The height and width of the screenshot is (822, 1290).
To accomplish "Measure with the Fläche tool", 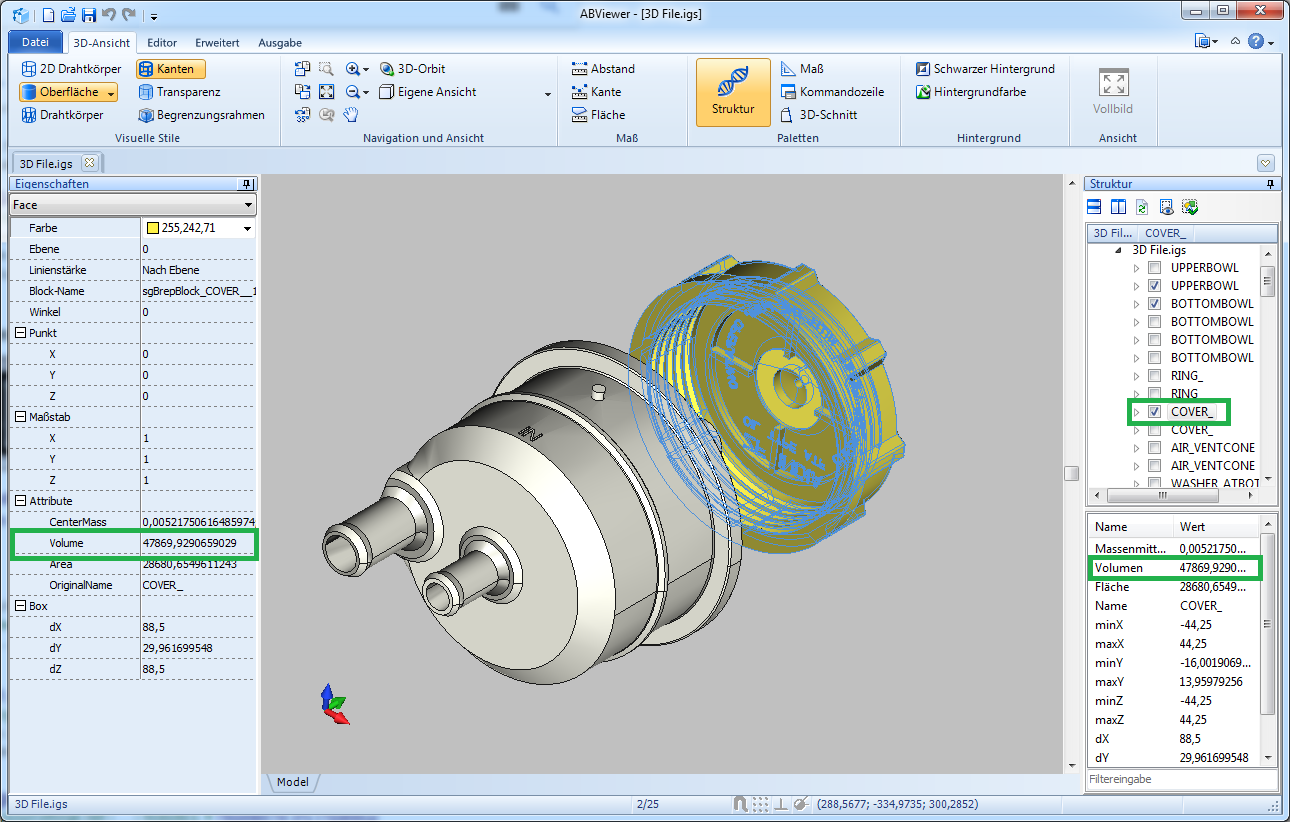I will pyautogui.click(x=598, y=115).
